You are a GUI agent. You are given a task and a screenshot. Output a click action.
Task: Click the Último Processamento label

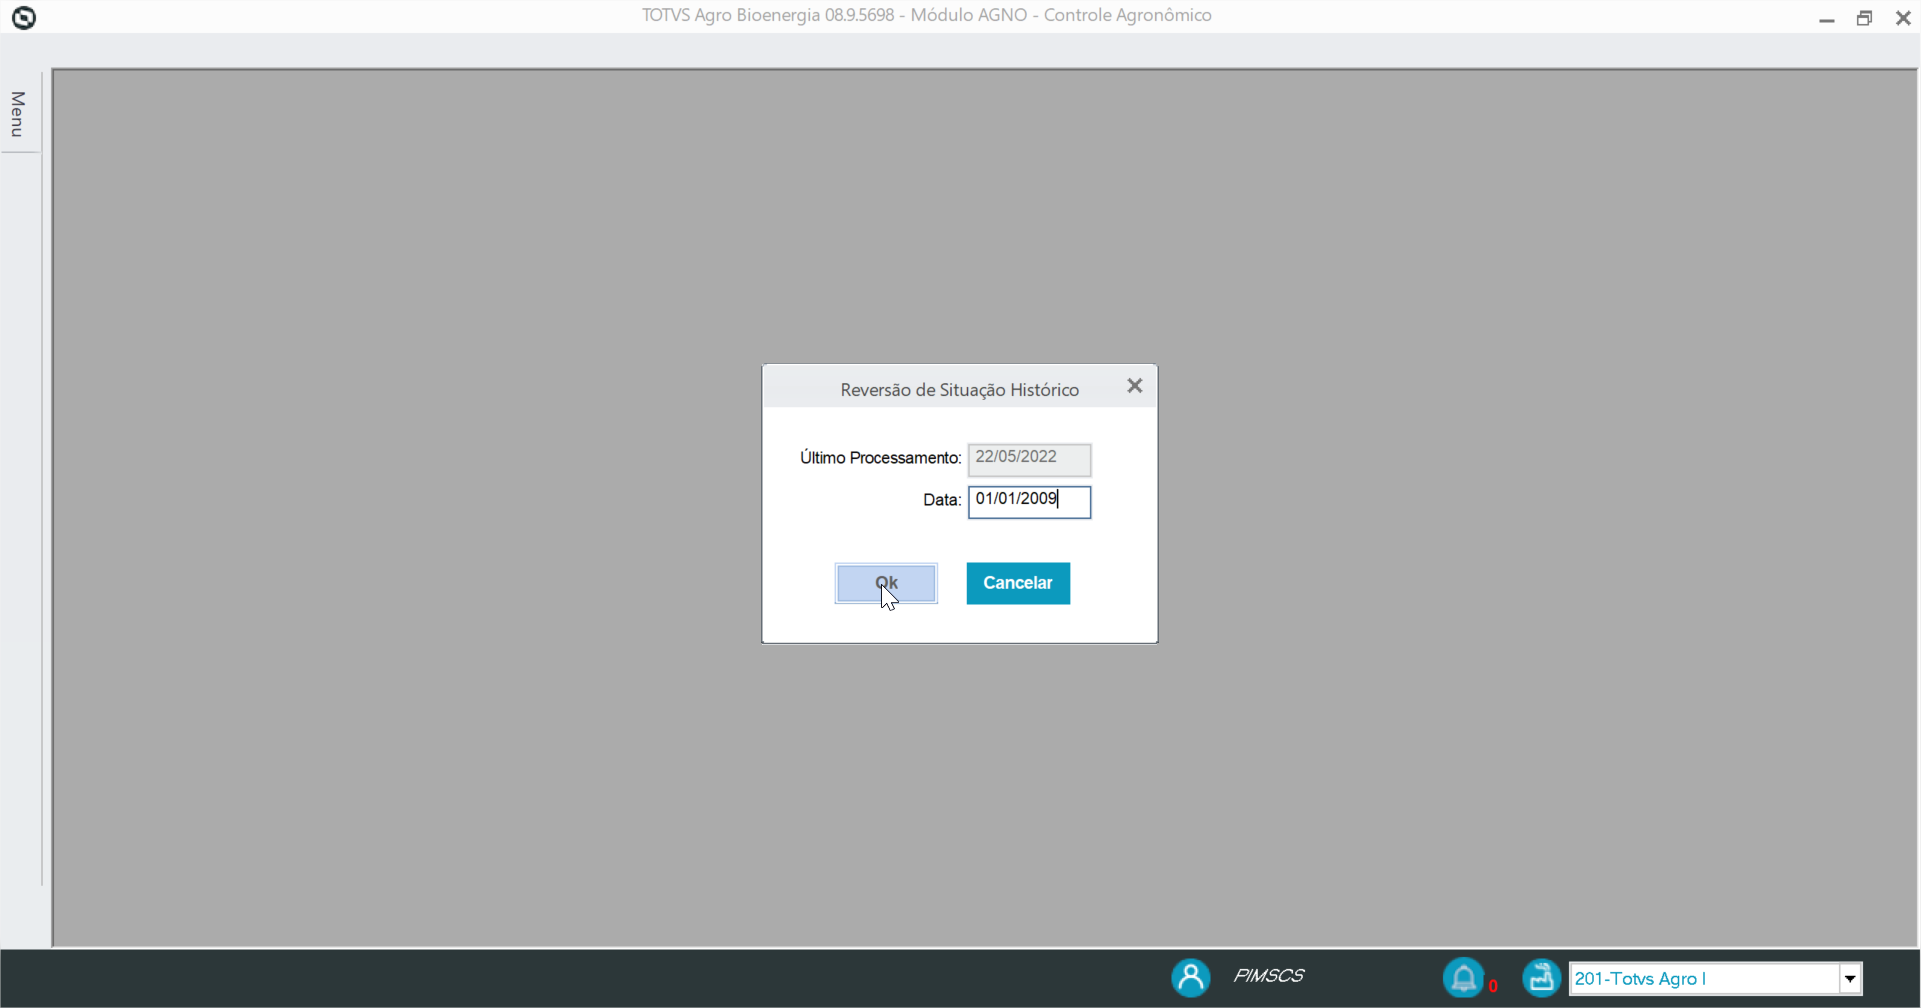point(880,458)
